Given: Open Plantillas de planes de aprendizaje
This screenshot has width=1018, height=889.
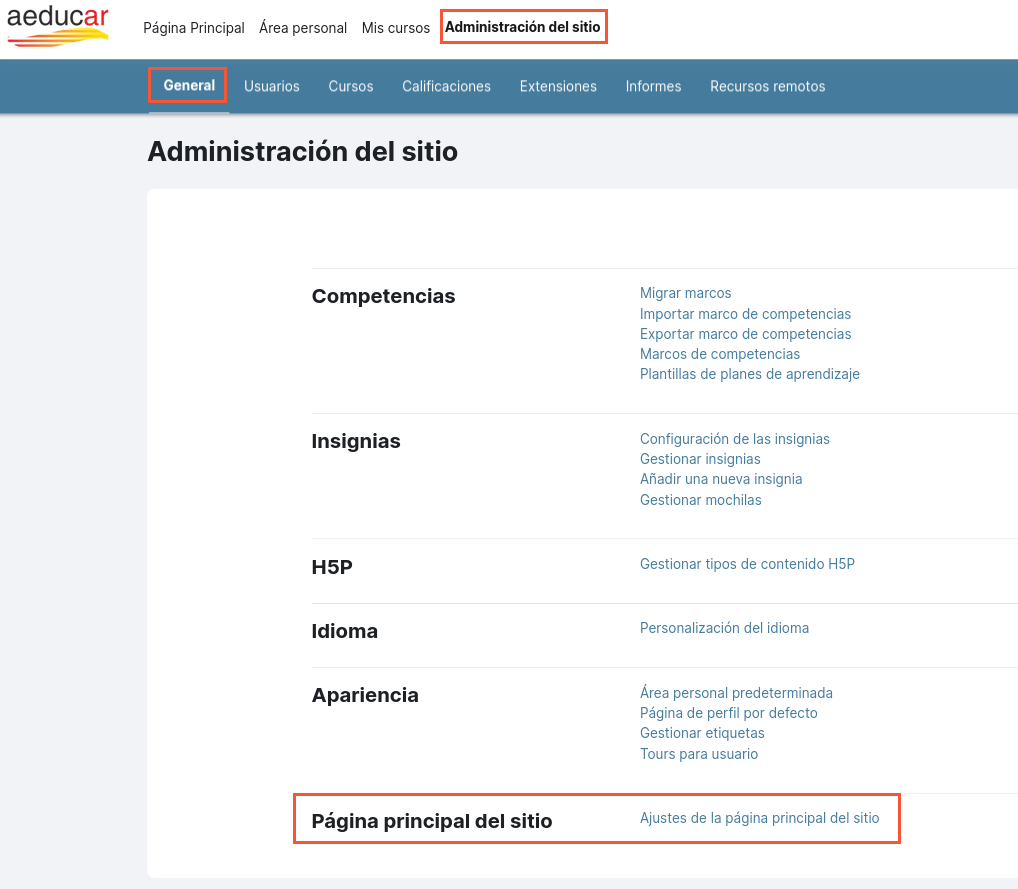Looking at the screenshot, I should [x=749, y=374].
